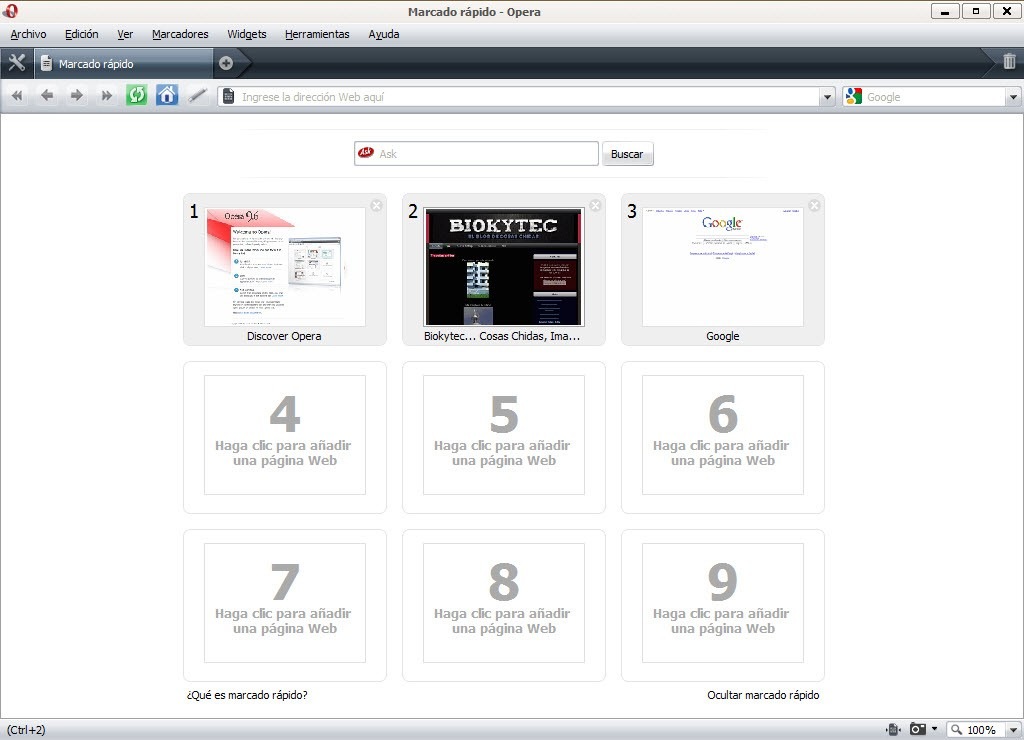Screen dimensions: 1024x740
Task: Click the 100% zoom value
Action: coord(981,730)
